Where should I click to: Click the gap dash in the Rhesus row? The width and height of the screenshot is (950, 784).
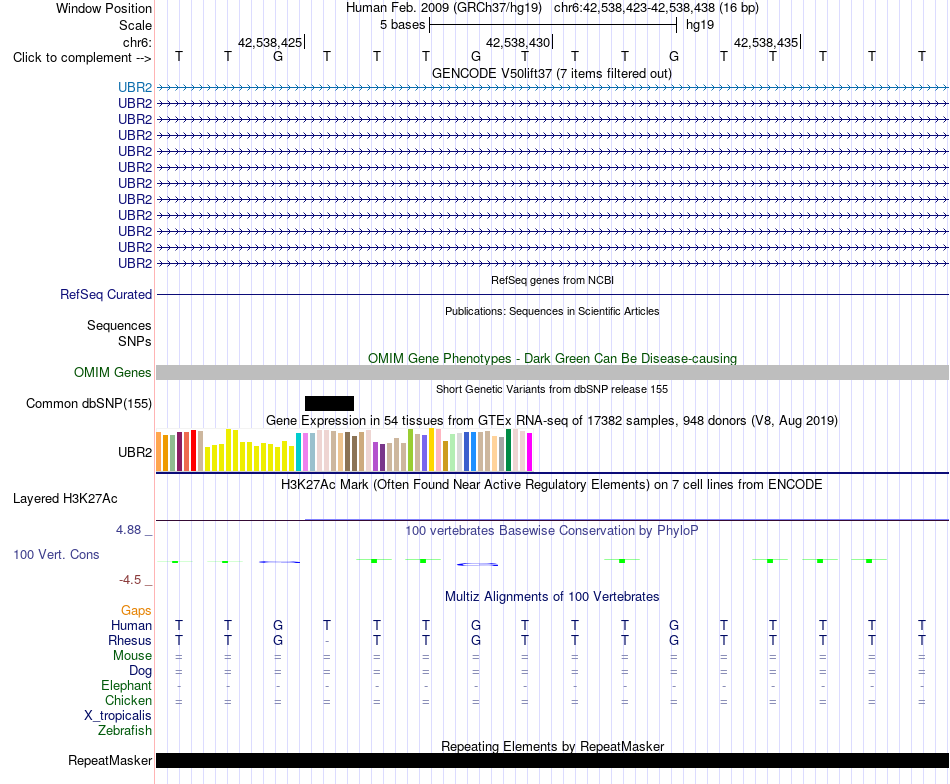[327, 641]
